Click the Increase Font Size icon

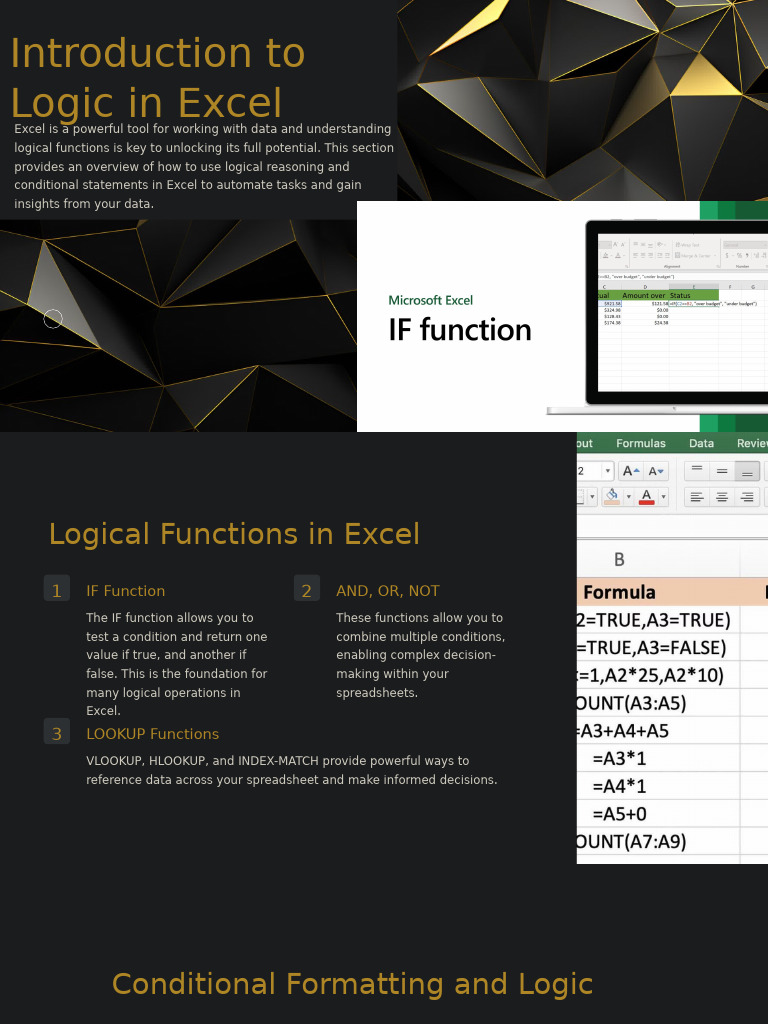coord(631,471)
